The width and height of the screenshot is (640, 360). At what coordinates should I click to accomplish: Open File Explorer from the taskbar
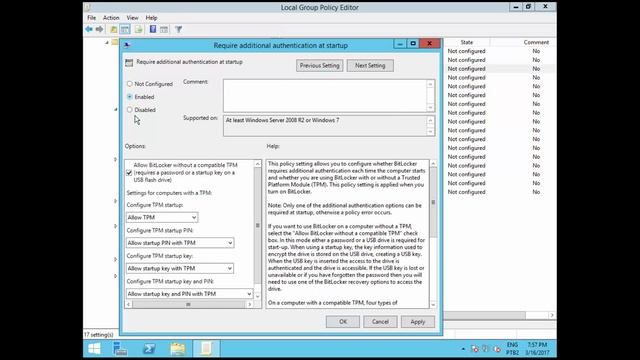178,349
